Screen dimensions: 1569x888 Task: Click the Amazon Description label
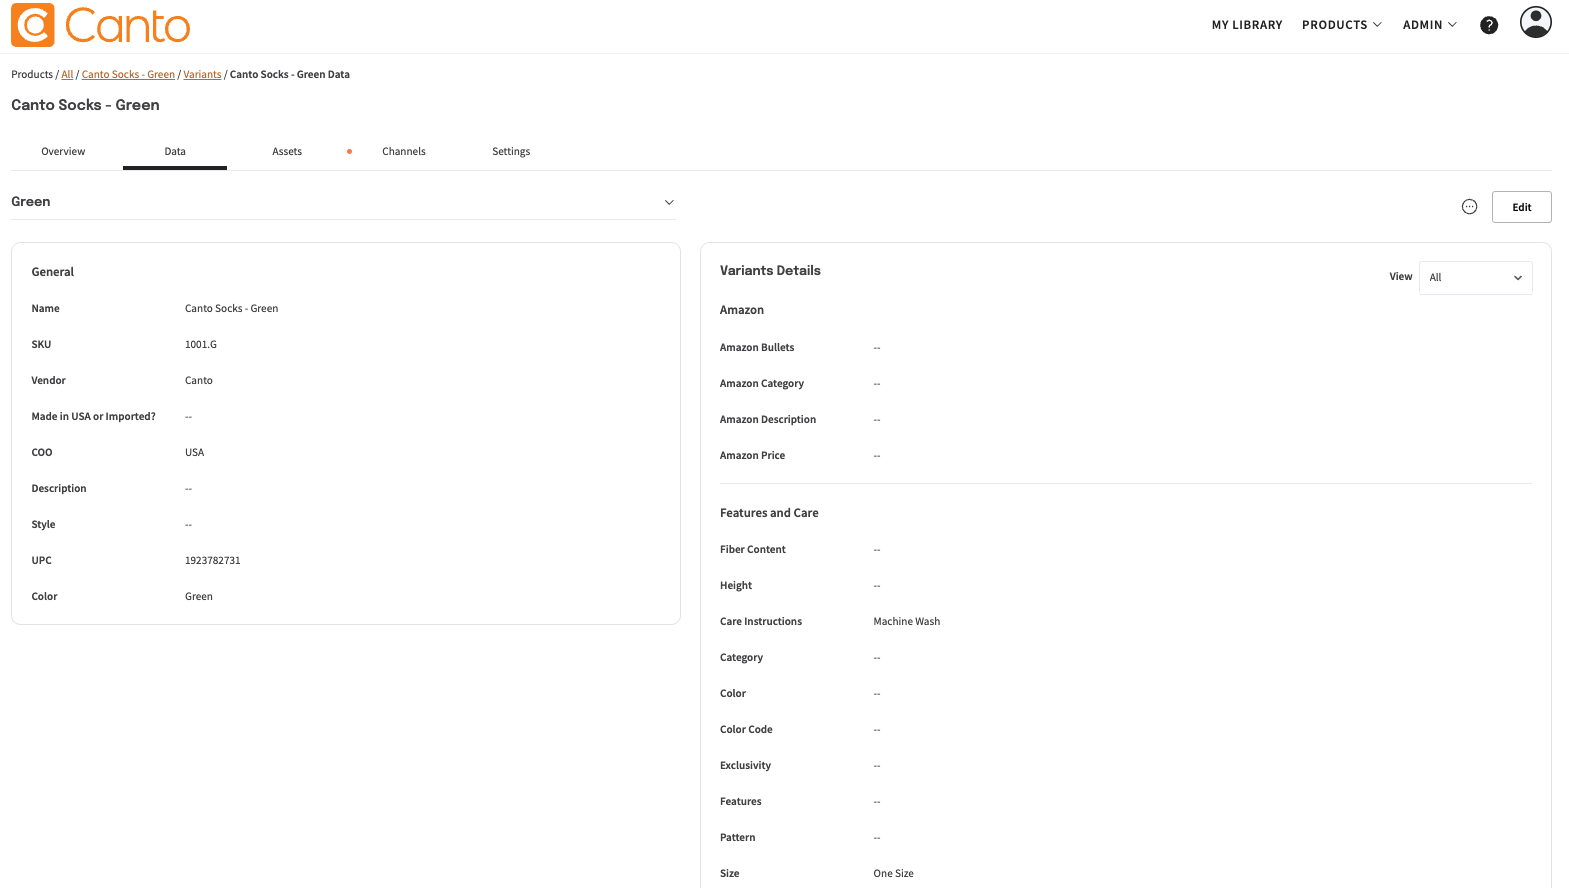point(768,420)
